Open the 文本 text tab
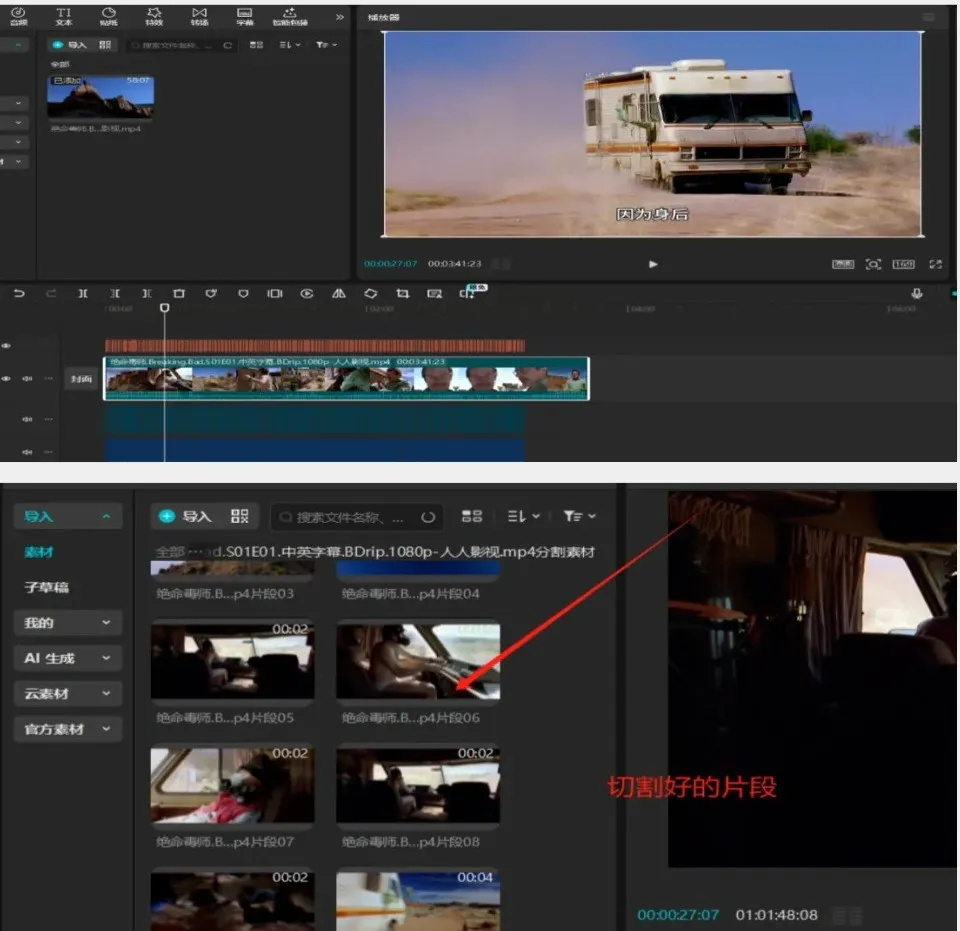This screenshot has height=931, width=960. (64, 17)
